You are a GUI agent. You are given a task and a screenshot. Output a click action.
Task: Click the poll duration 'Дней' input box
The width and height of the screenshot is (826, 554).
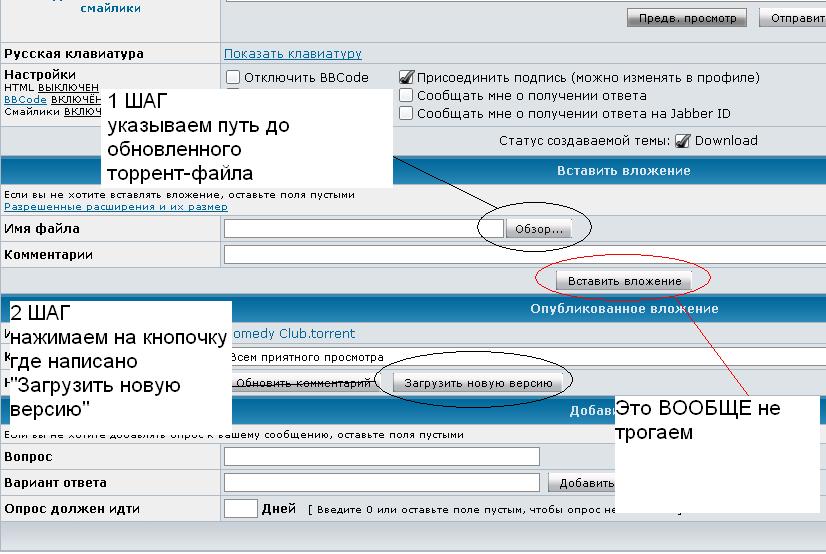coord(241,509)
